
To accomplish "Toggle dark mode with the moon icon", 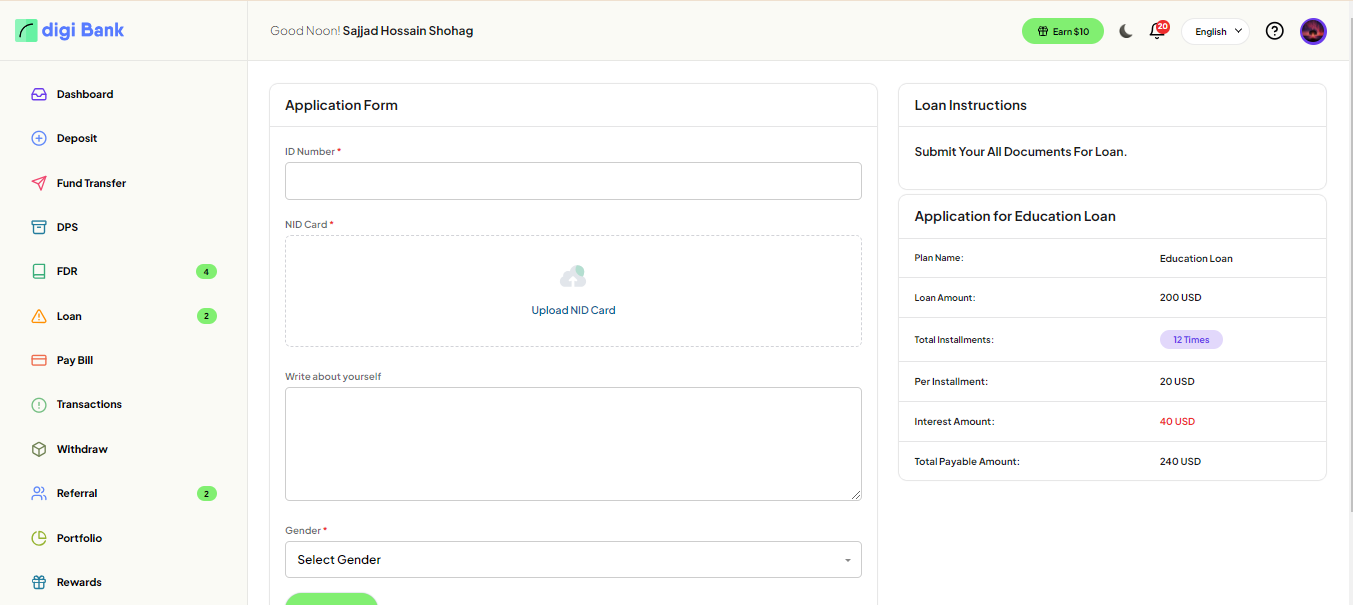I will [1125, 31].
